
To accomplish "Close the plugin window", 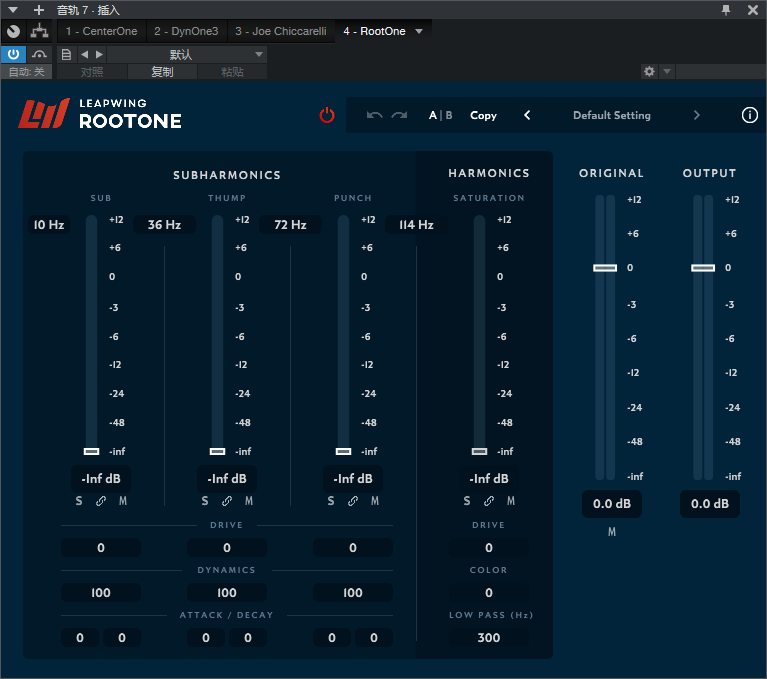I will point(753,10).
